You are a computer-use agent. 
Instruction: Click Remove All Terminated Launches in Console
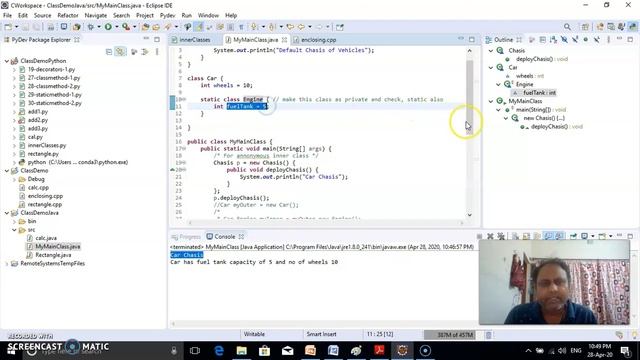(501, 236)
